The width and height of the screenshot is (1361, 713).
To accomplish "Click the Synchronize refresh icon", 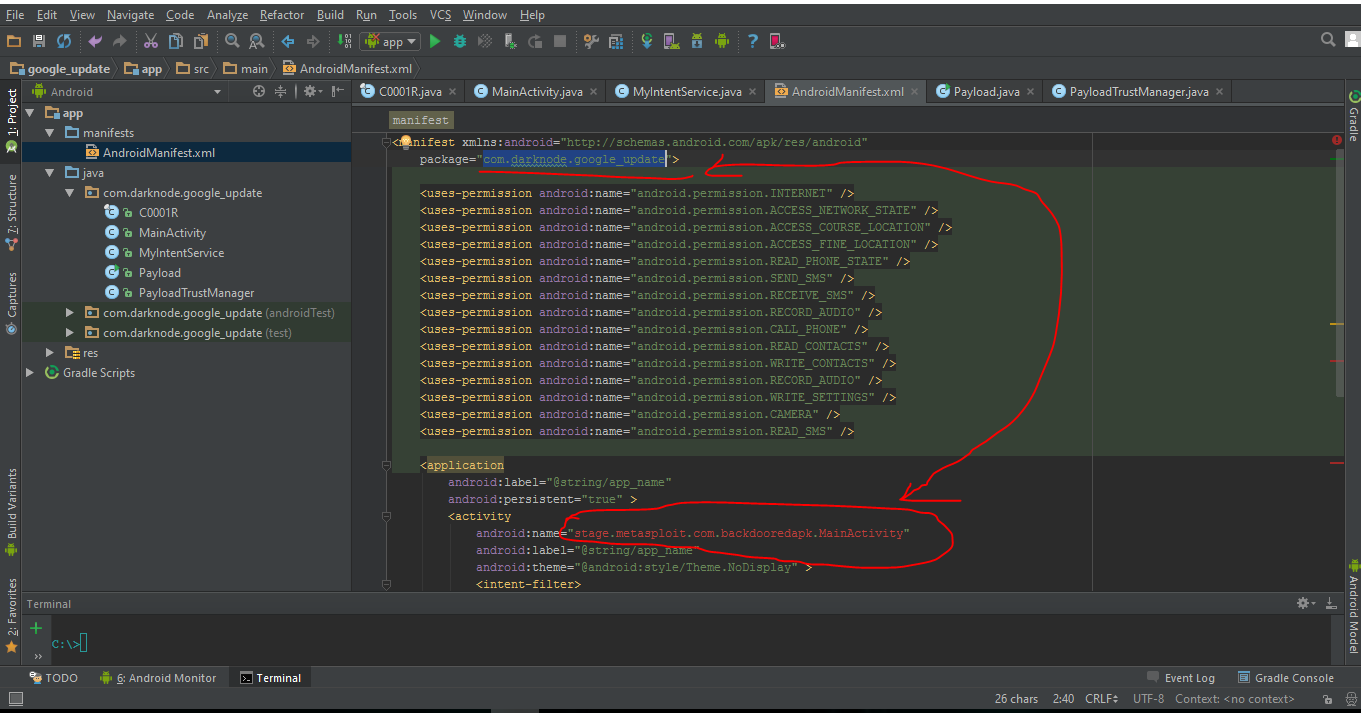I will point(64,41).
